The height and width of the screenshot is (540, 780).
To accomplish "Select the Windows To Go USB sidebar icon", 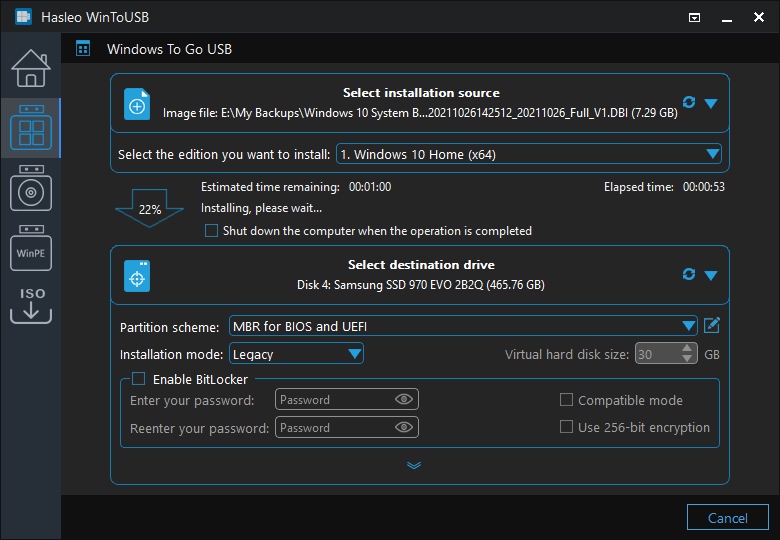I will point(31,128).
